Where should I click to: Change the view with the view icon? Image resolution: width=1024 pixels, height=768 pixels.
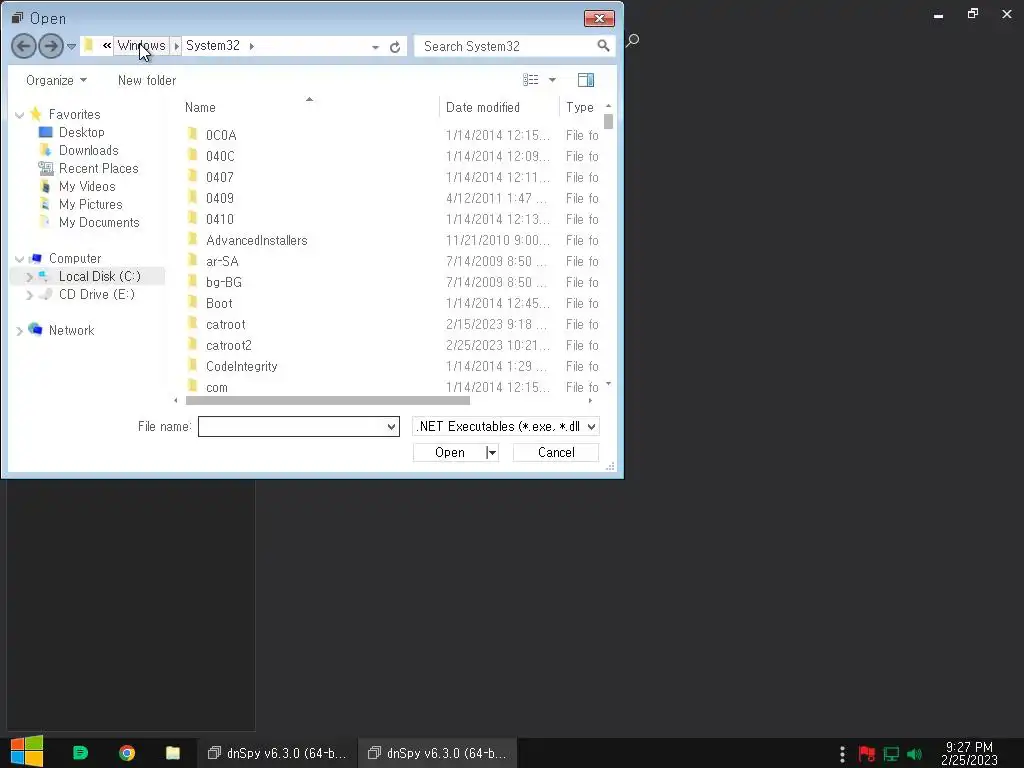coord(530,80)
